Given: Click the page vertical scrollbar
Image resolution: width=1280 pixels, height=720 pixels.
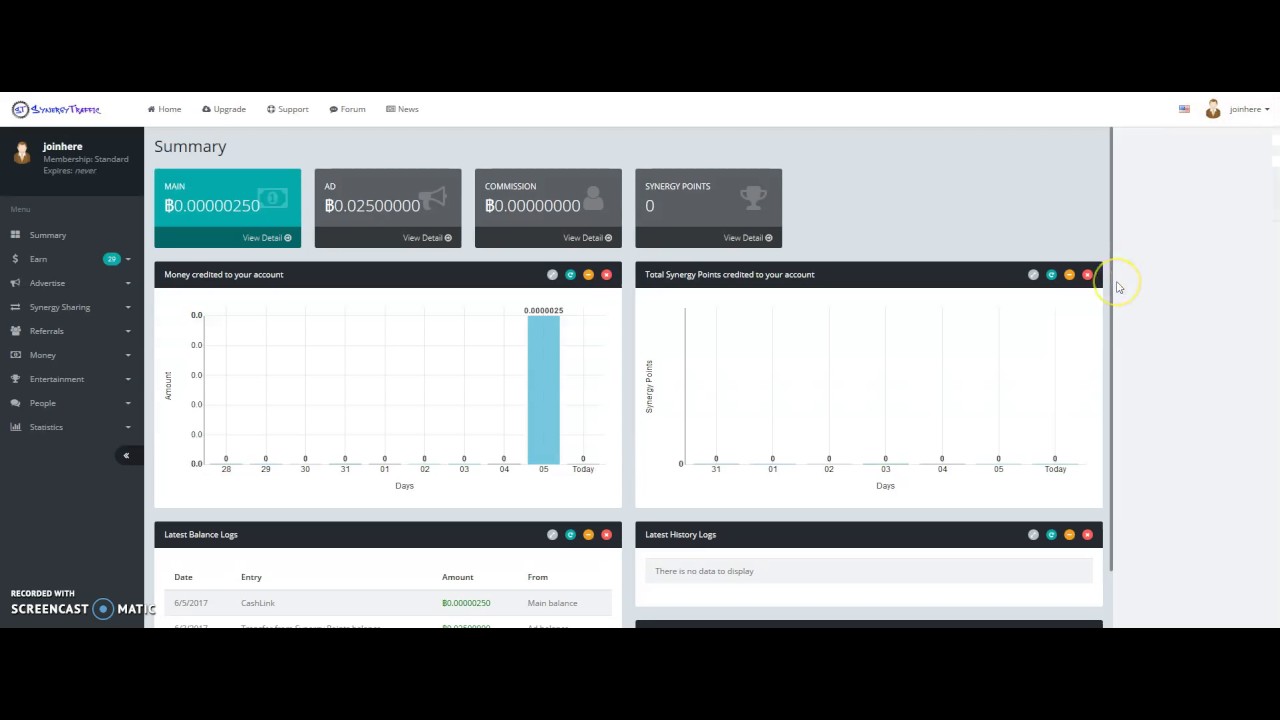Looking at the screenshot, I should tap(1110, 350).
